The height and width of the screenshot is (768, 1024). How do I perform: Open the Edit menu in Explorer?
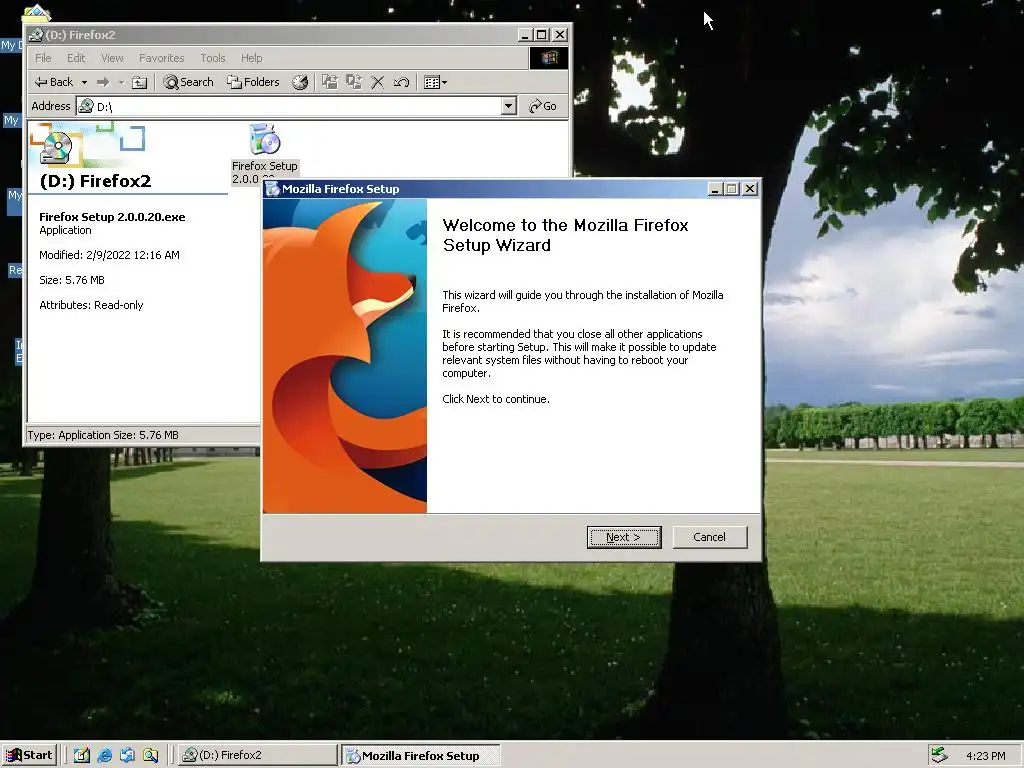tap(76, 58)
